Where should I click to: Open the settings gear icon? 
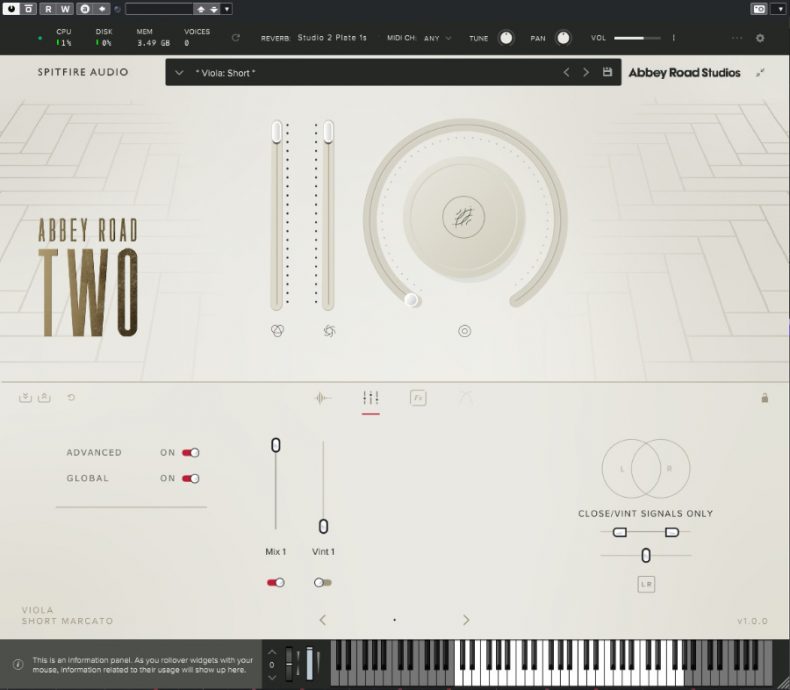pos(760,38)
